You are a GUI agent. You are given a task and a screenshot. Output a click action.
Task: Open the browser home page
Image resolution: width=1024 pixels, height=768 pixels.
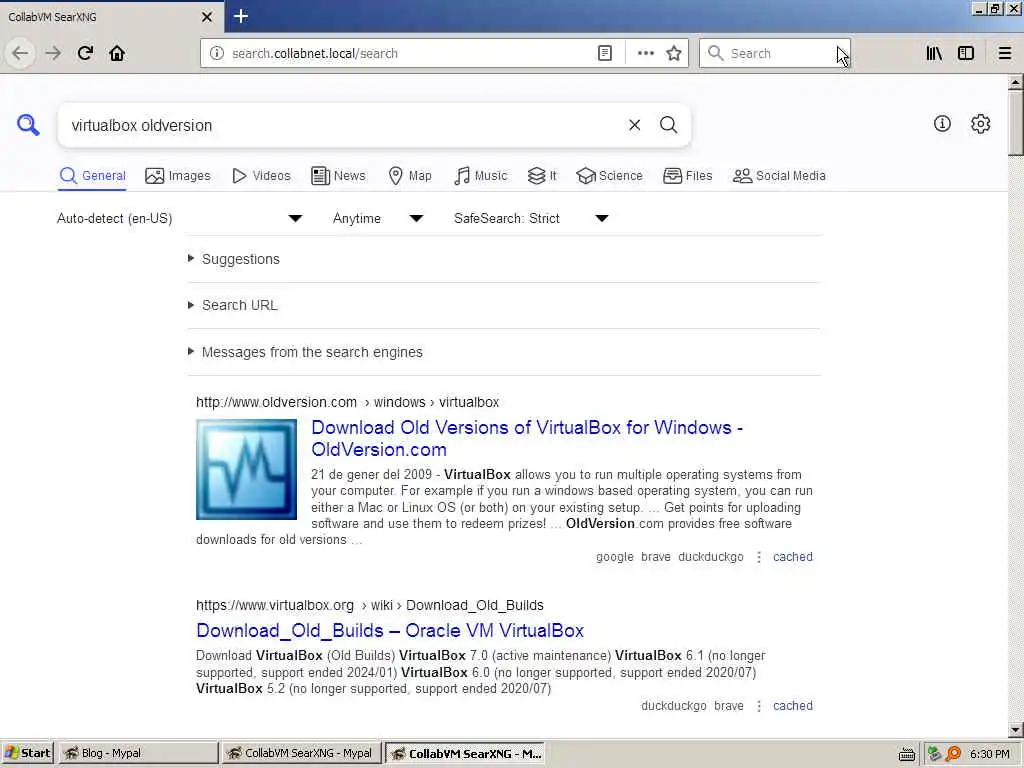117,53
